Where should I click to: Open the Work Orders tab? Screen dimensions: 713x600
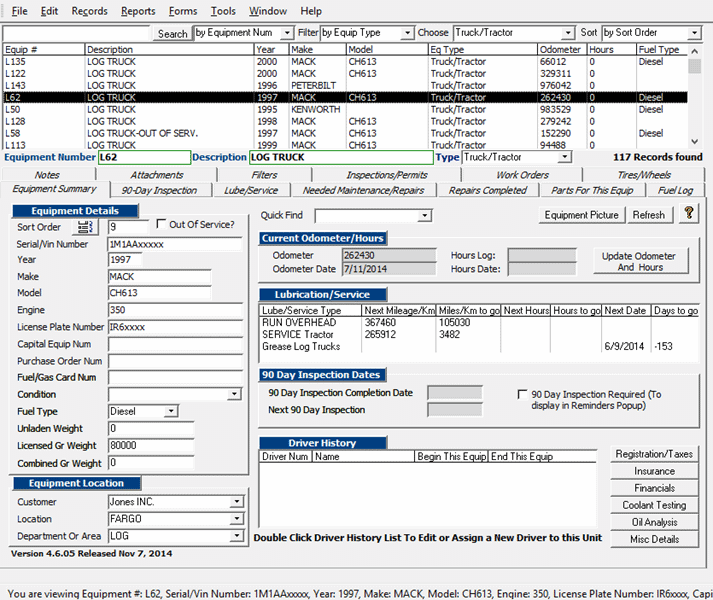coord(522,175)
